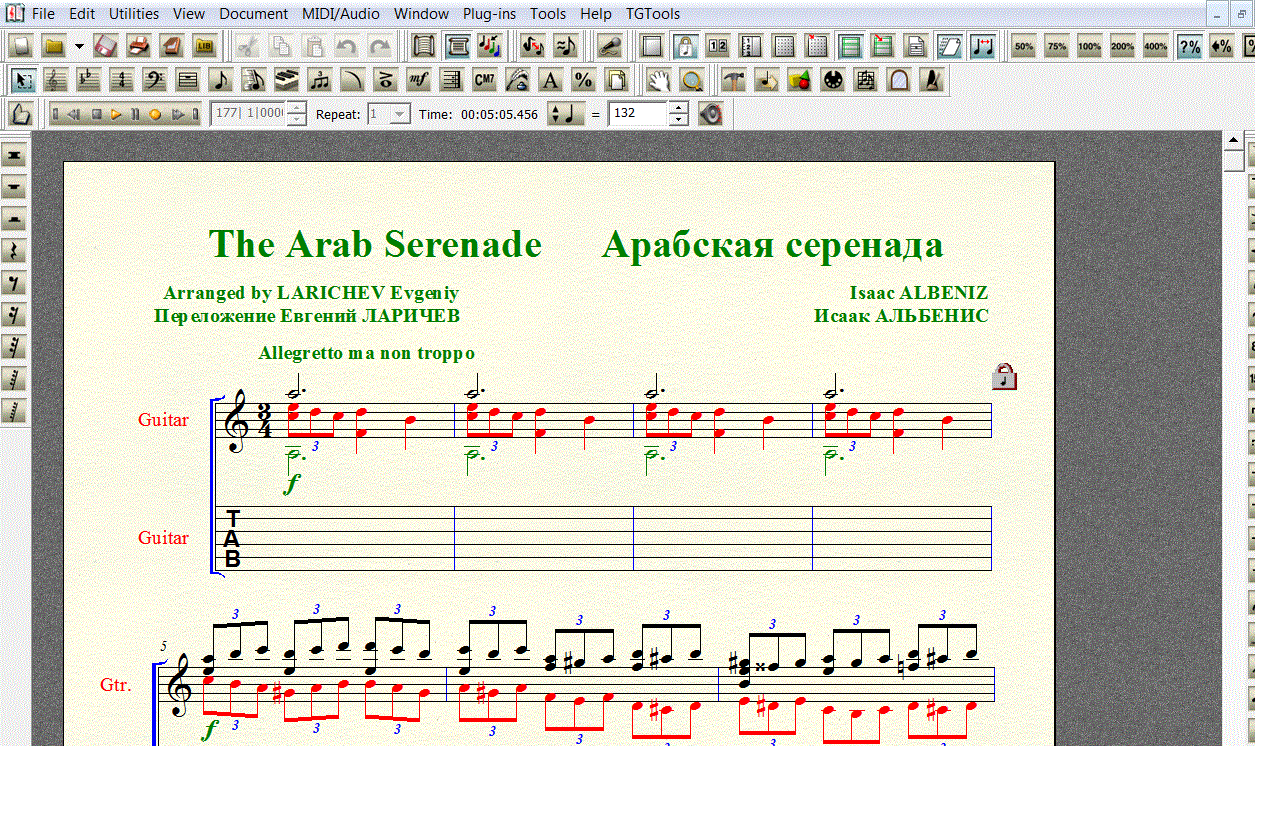Open the Repeat count dropdown
The height and width of the screenshot is (813, 1274).
tap(399, 114)
